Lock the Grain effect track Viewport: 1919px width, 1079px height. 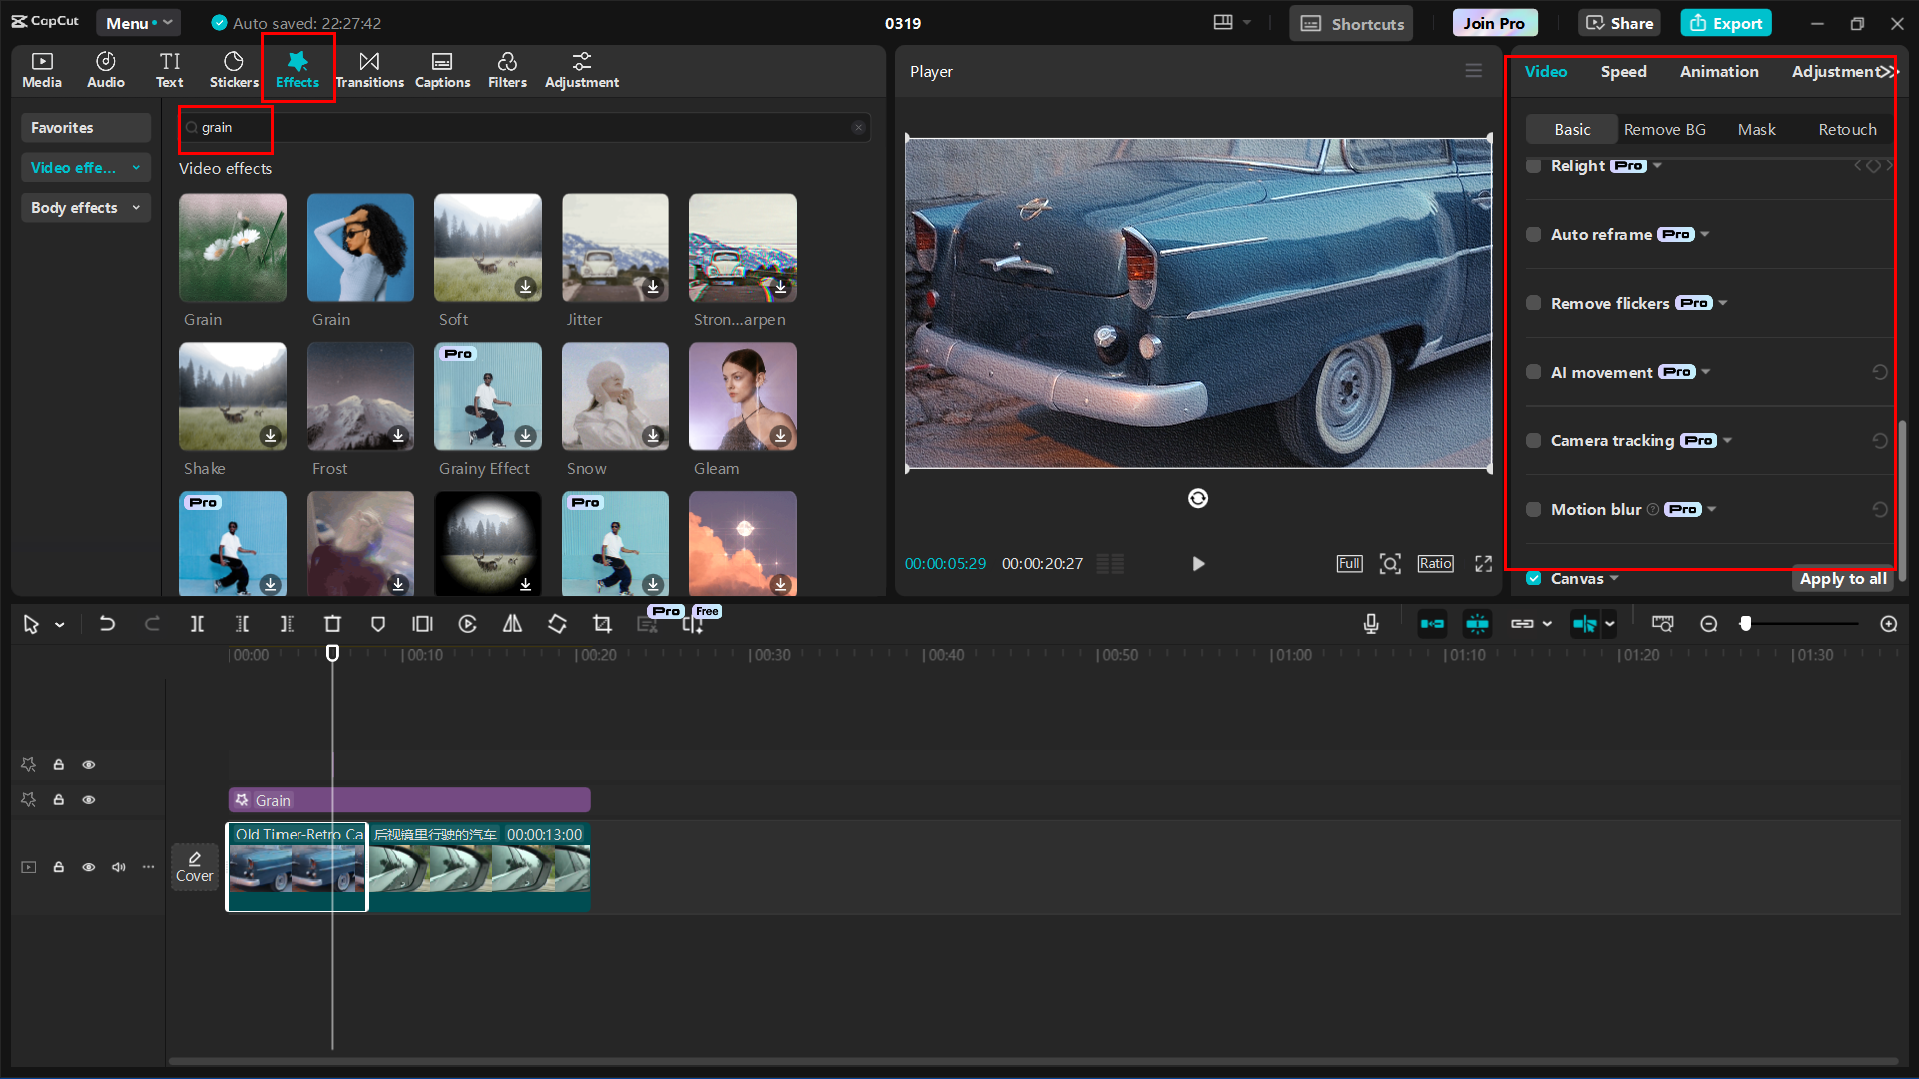tap(58, 800)
